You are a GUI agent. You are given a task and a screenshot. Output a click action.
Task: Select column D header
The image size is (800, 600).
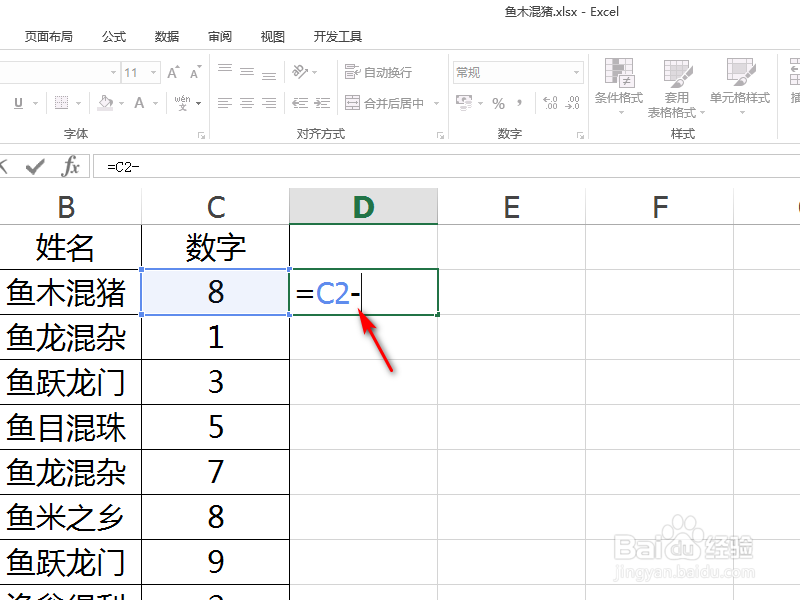tap(363, 207)
